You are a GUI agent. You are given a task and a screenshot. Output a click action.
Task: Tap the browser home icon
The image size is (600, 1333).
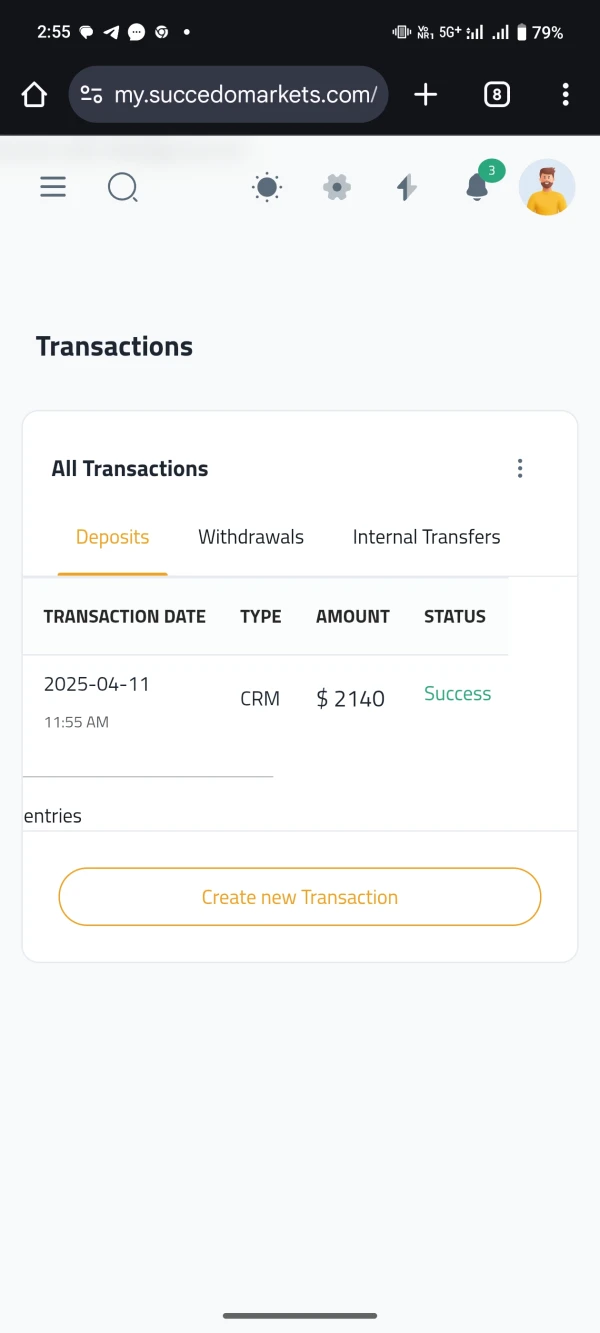coord(34,95)
